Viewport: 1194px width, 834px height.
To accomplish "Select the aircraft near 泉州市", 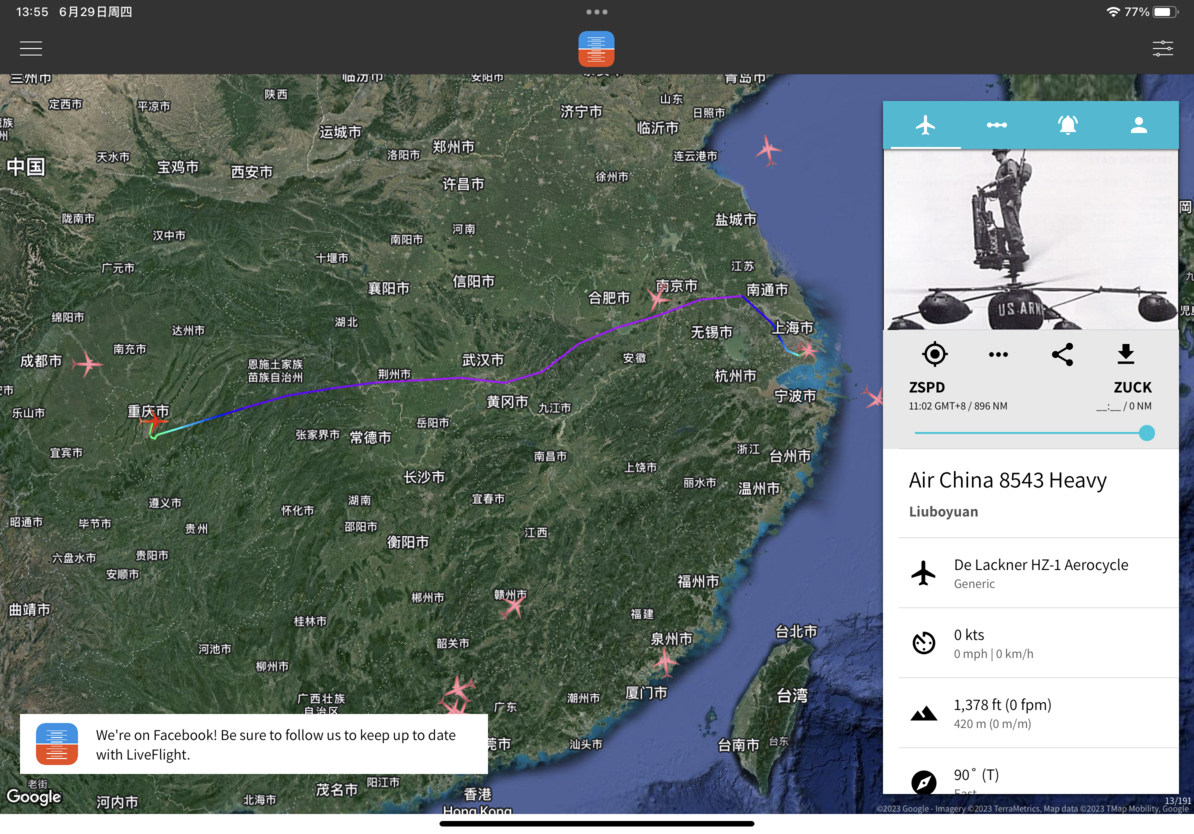I will (666, 661).
